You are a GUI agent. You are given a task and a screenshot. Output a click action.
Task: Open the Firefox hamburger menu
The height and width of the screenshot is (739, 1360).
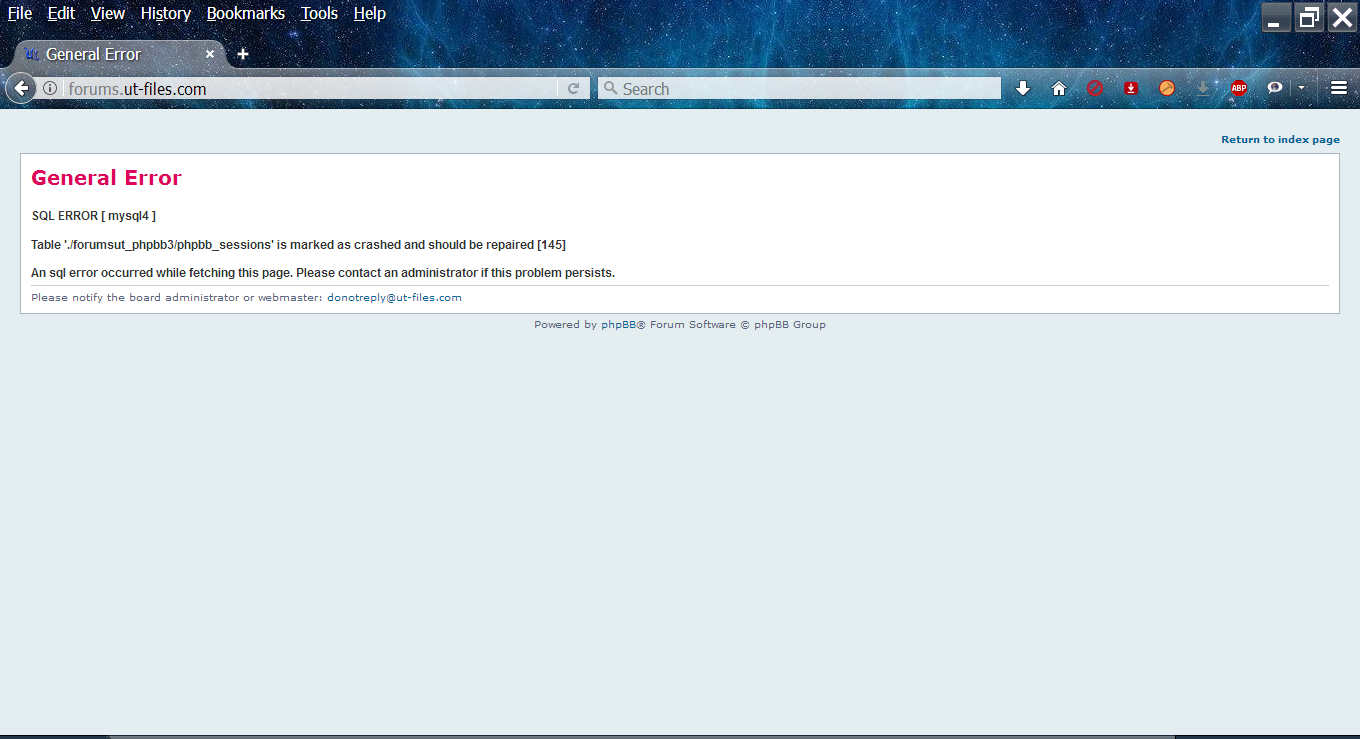tap(1339, 89)
